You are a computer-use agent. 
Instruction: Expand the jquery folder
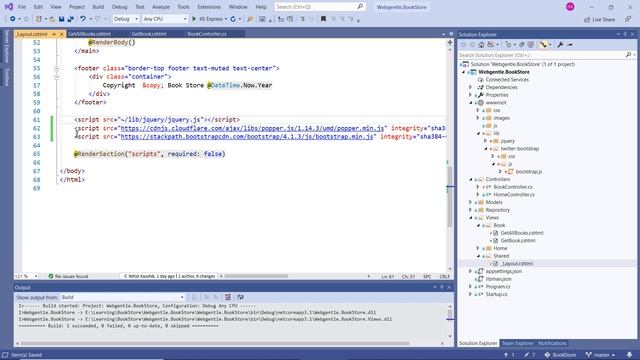(x=486, y=141)
